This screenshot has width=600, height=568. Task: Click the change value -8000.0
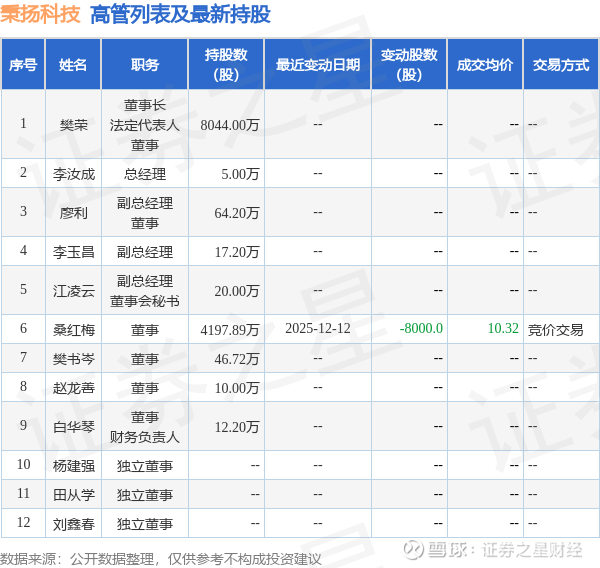421,328
